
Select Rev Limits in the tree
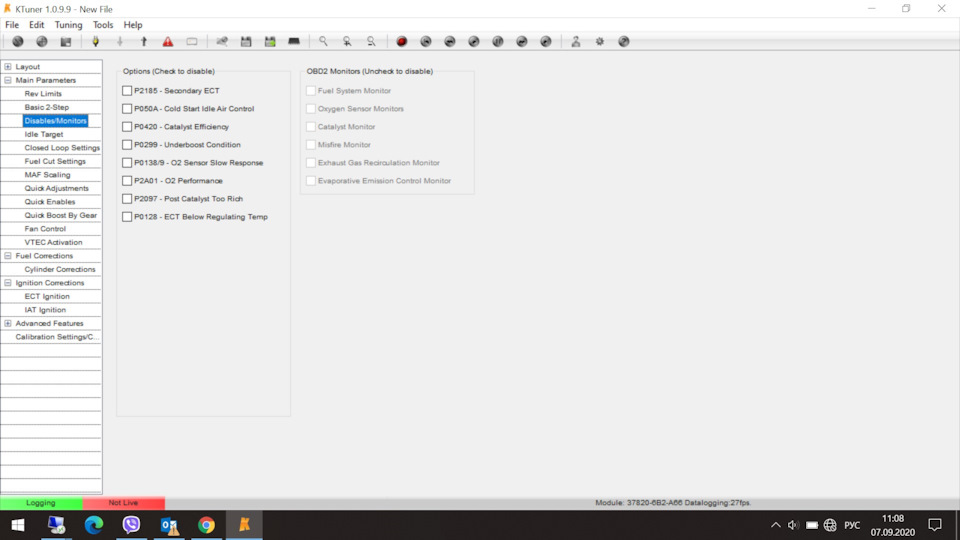pos(43,94)
